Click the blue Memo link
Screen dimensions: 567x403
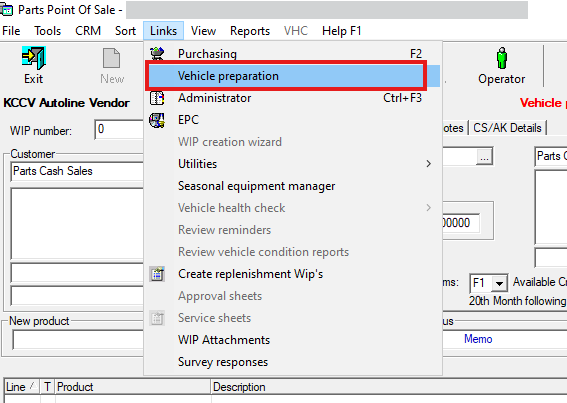pyautogui.click(x=478, y=339)
